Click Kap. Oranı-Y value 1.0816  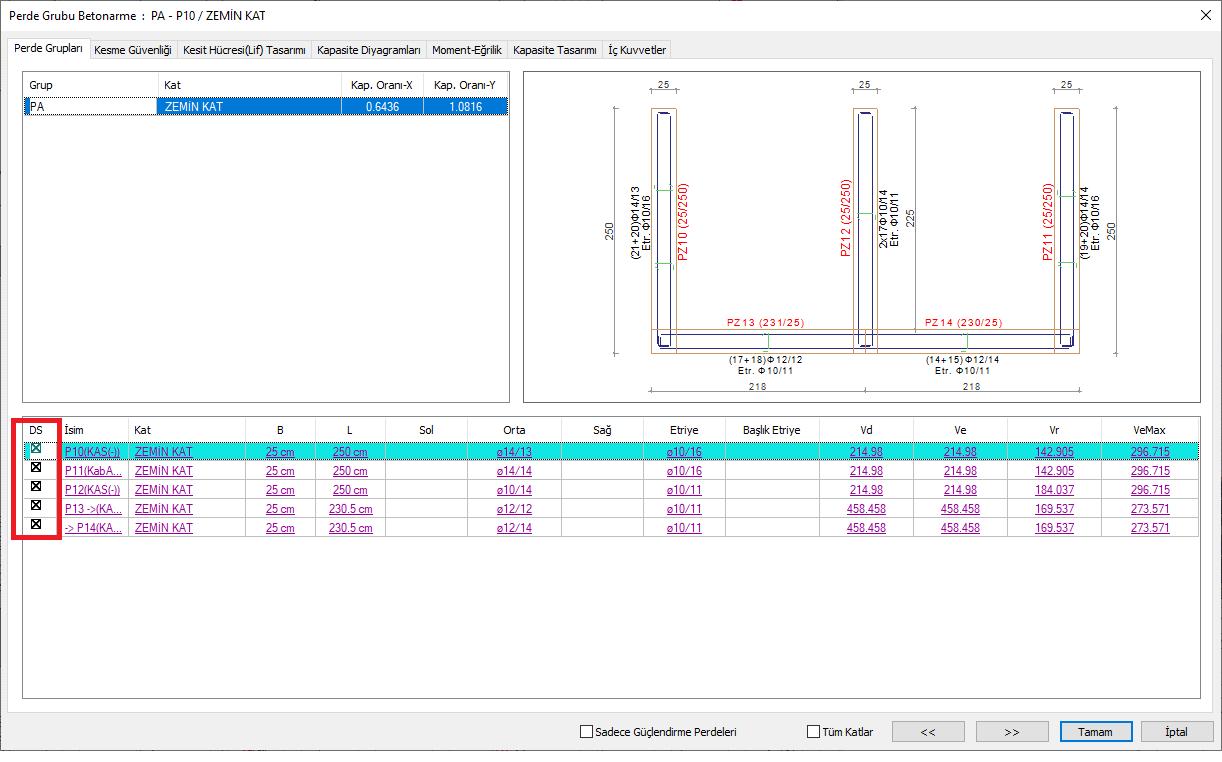click(466, 106)
